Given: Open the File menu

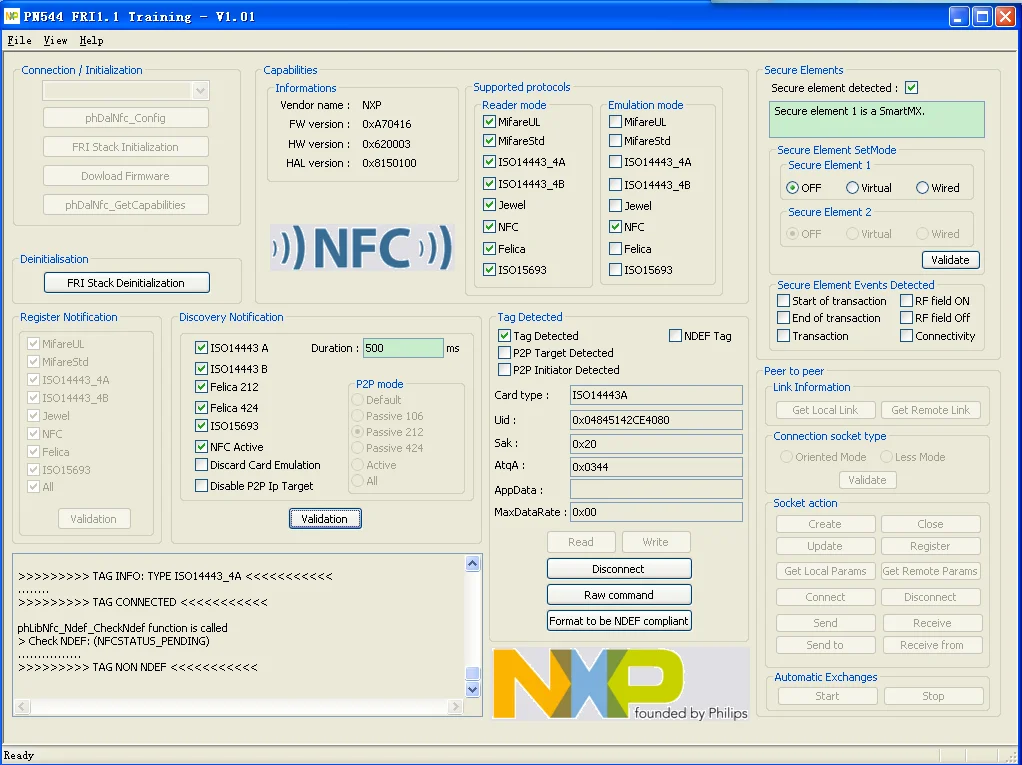Looking at the screenshot, I should 19,41.
